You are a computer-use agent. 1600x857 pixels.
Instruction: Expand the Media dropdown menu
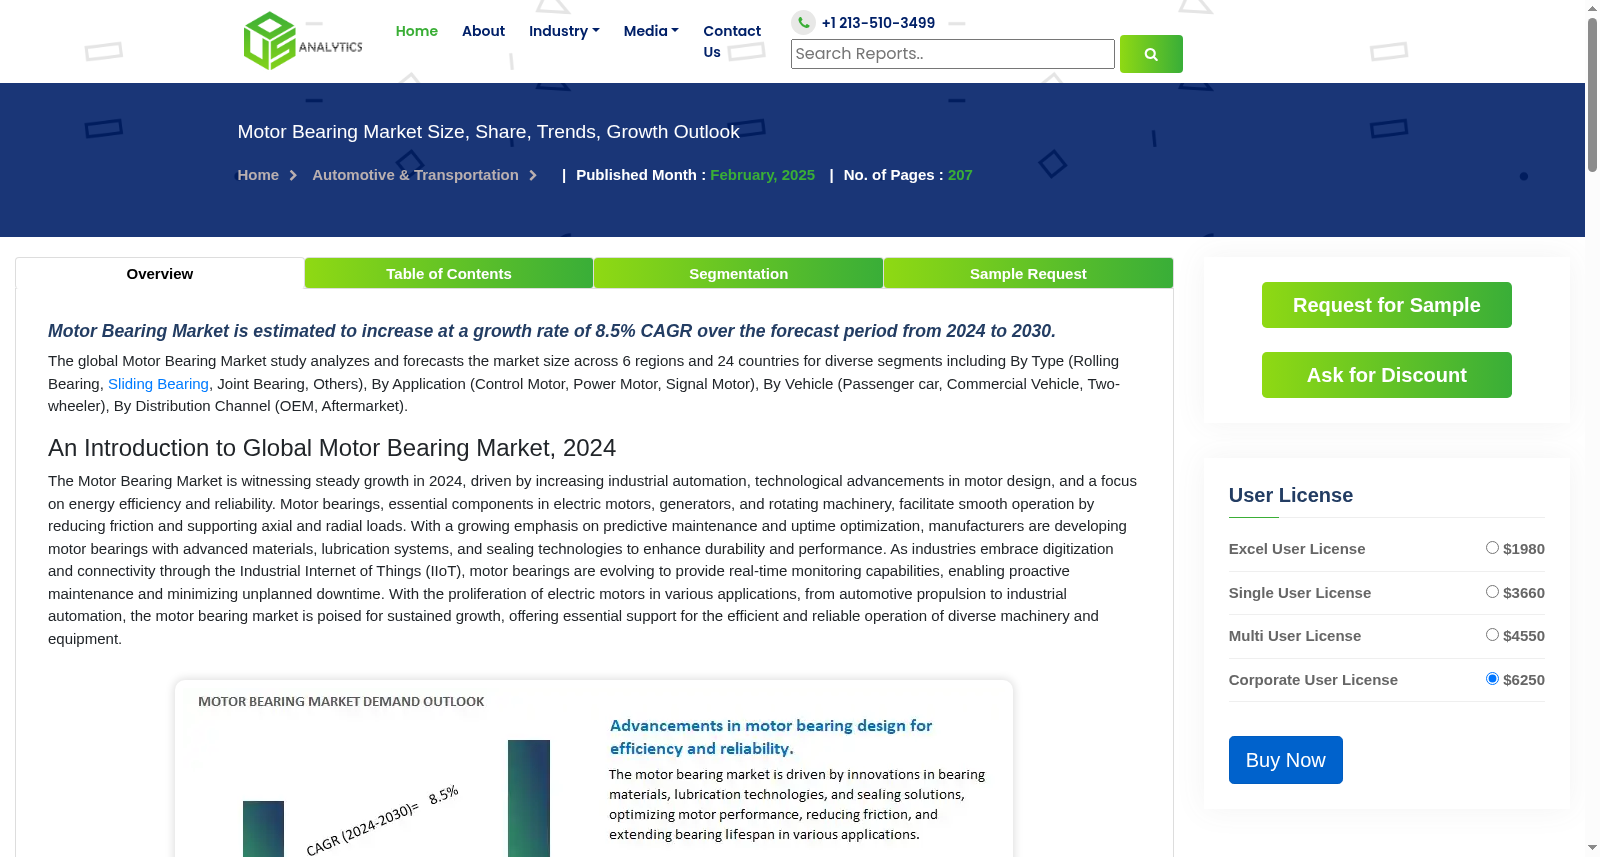coord(651,31)
